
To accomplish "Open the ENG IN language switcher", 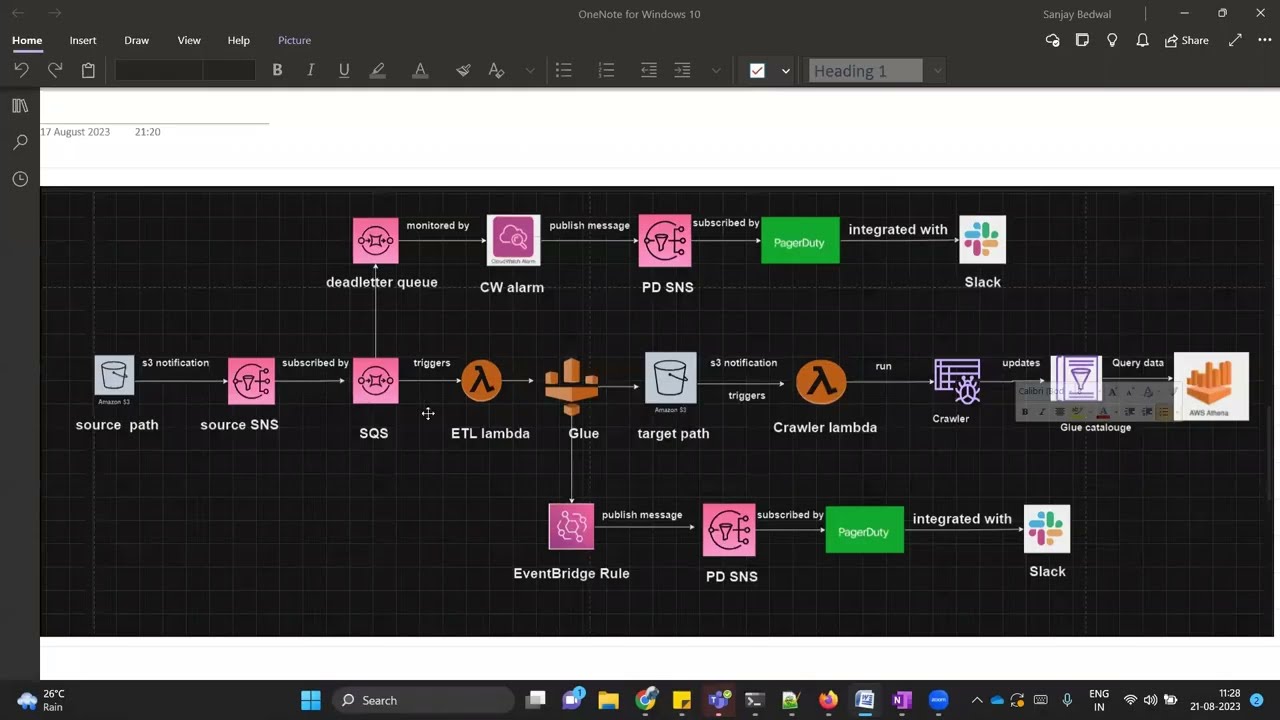I will 1099,700.
